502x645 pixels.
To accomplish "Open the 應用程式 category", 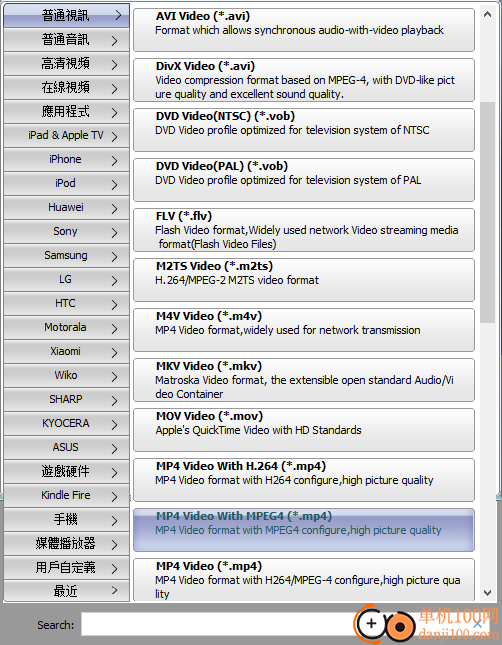I will point(67,111).
